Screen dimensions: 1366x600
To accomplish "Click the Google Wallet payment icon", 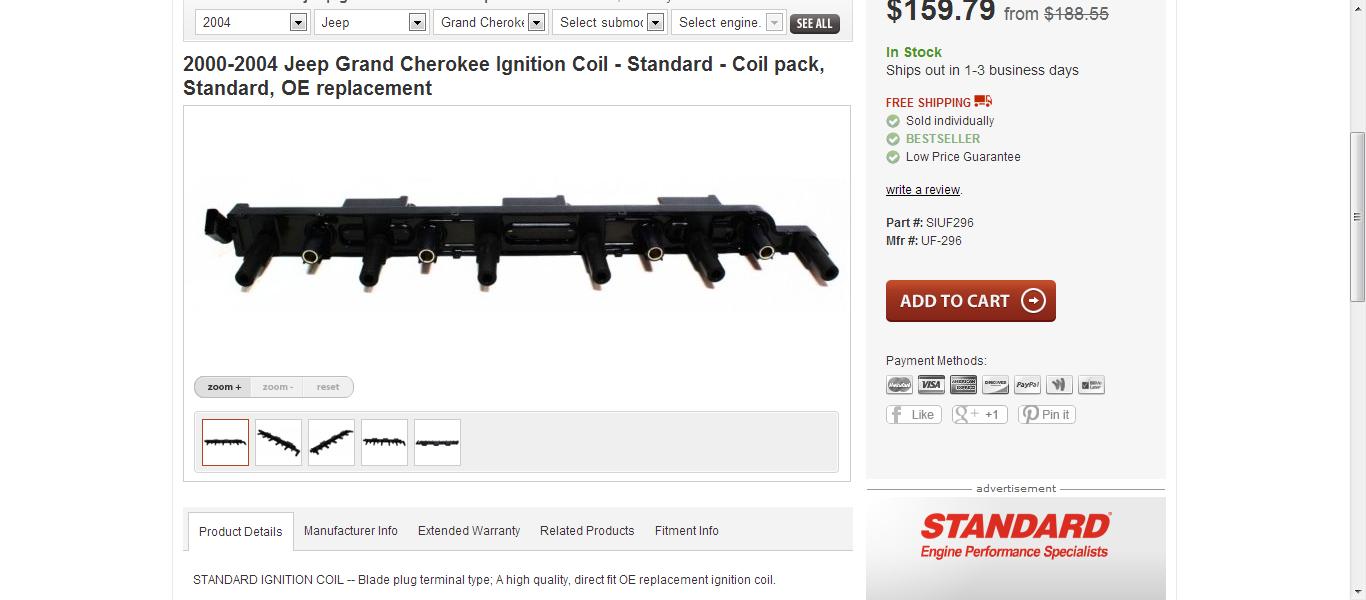I will (x=1059, y=385).
